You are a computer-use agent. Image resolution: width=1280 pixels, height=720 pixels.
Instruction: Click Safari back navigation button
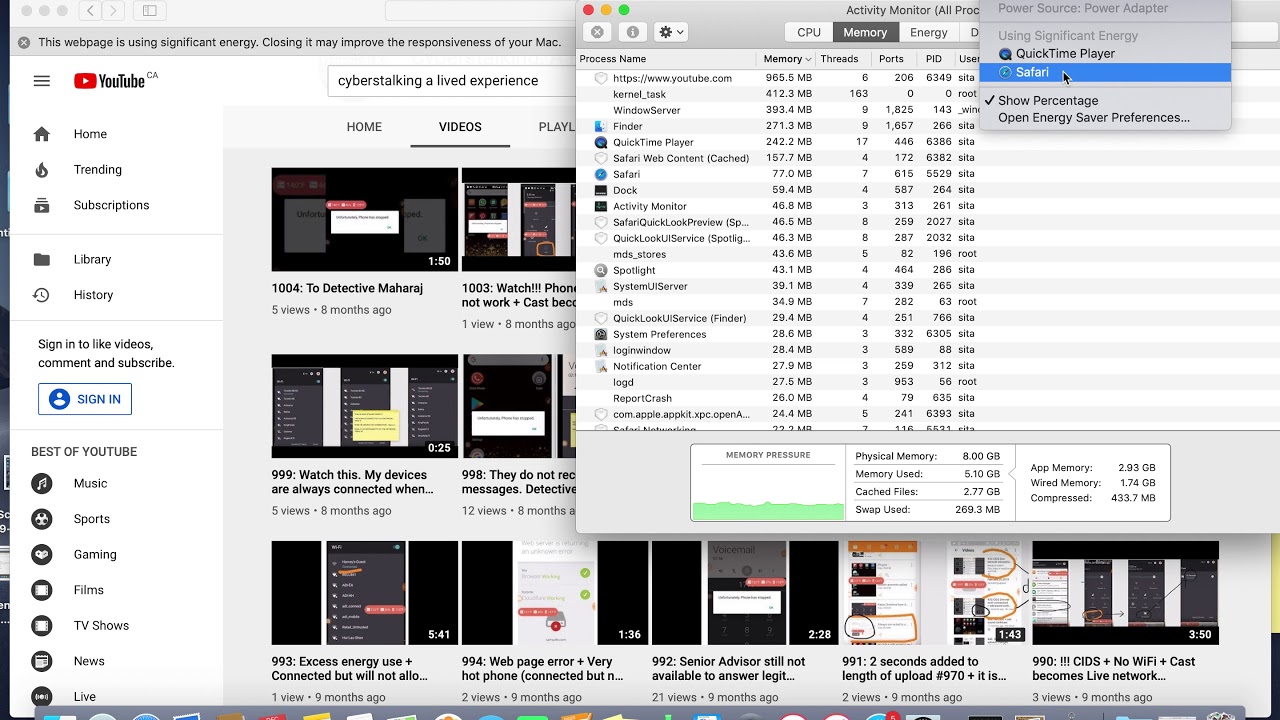click(90, 11)
